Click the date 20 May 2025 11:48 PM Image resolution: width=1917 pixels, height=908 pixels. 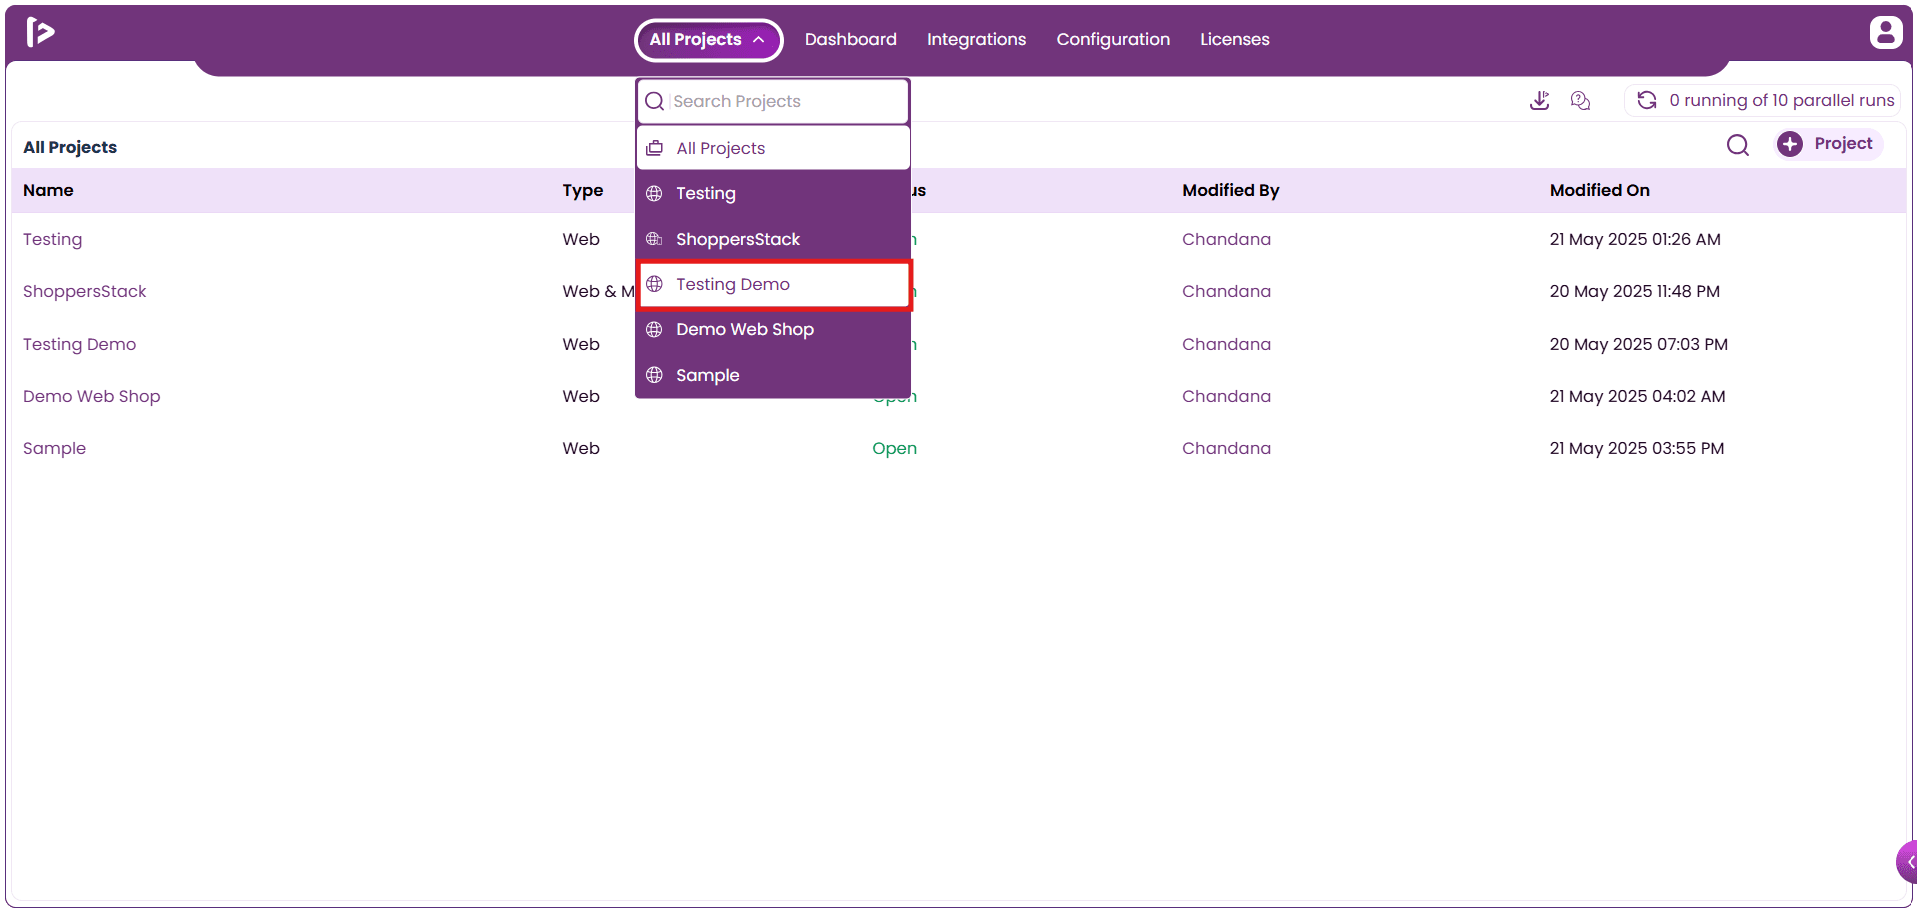point(1634,291)
